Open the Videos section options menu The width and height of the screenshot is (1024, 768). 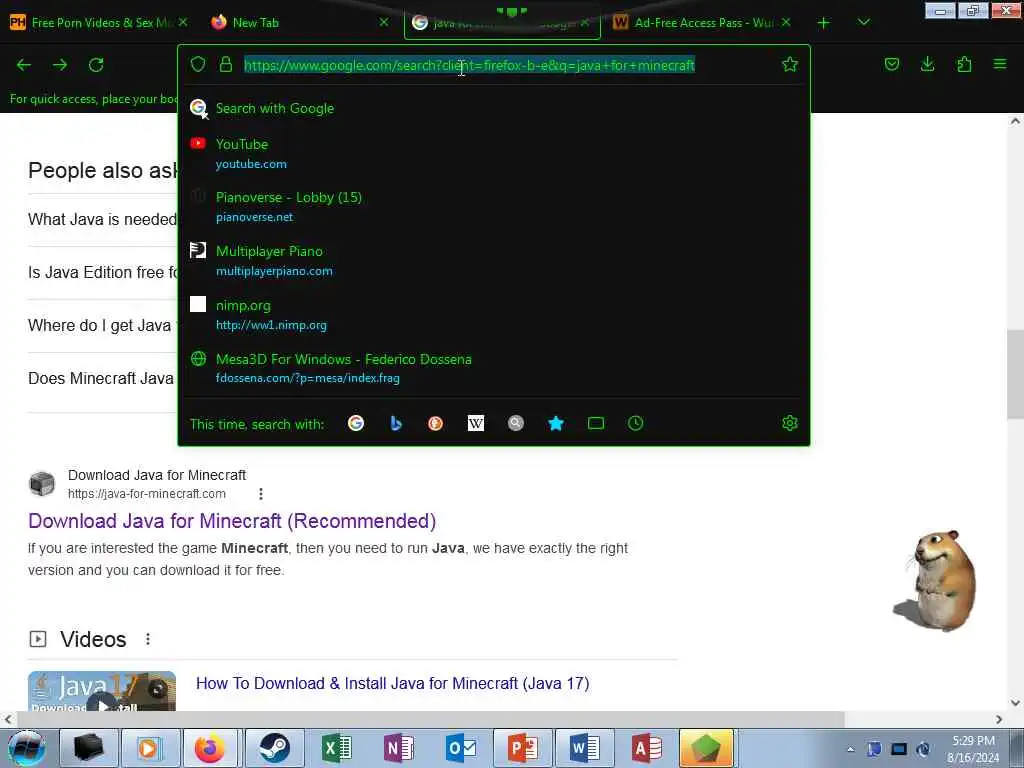pyautogui.click(x=148, y=639)
